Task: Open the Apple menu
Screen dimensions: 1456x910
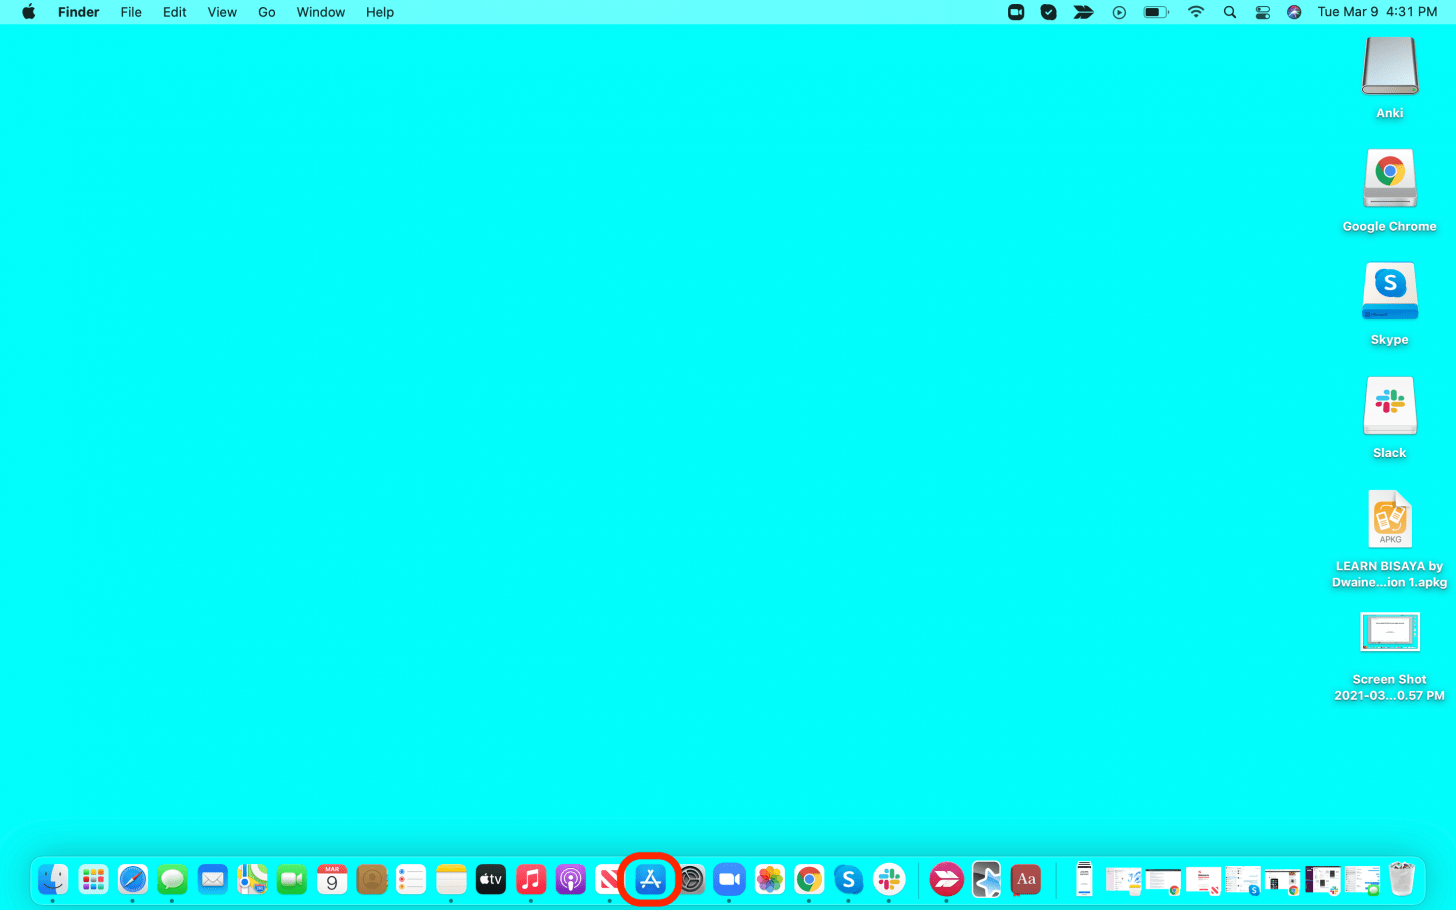Action: click(x=28, y=12)
